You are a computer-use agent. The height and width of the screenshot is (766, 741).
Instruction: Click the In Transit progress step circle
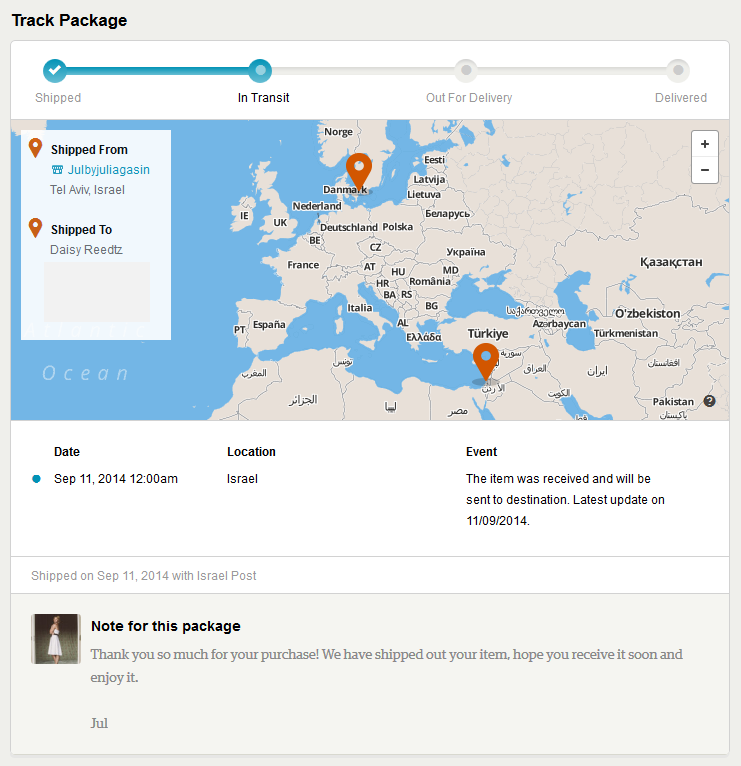(x=260, y=70)
